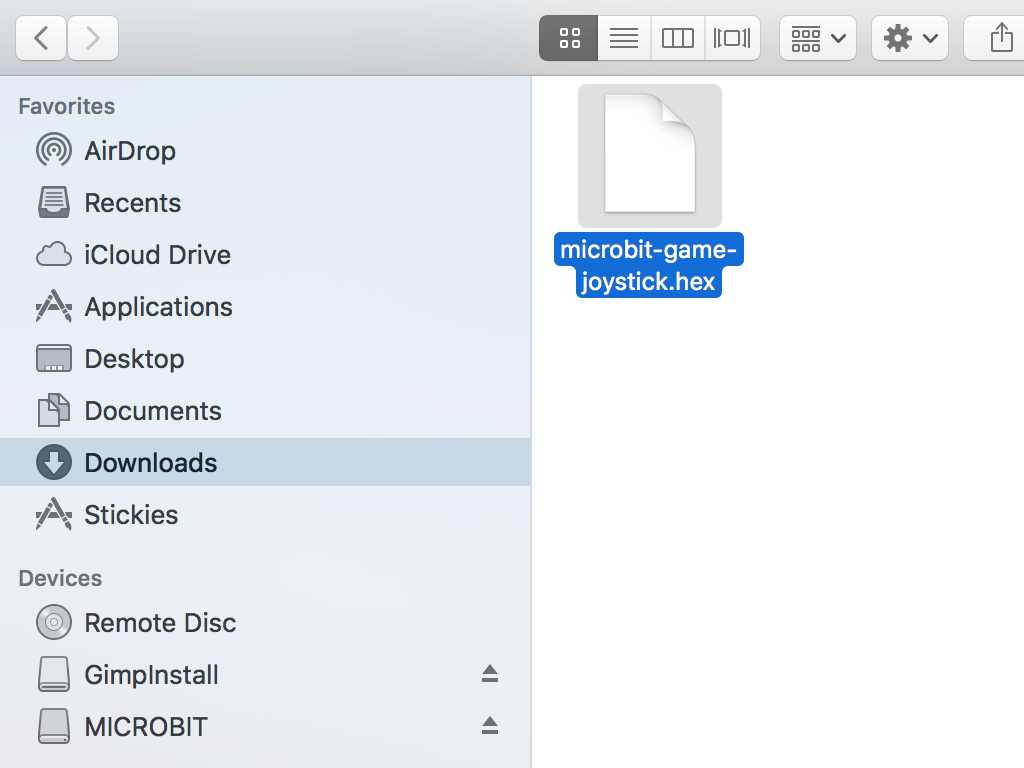Screen dimensions: 1024x768
Task: Click the Share button in toolbar
Action: pos(999,38)
